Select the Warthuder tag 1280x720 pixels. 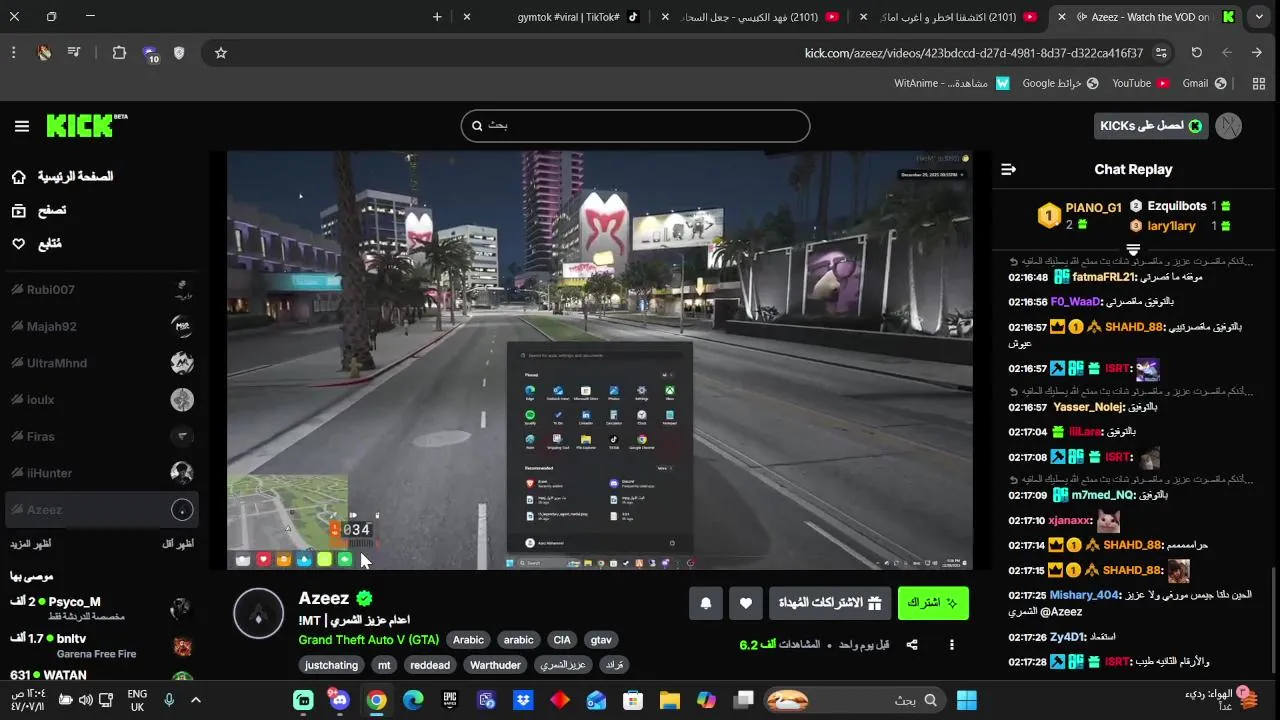coord(495,665)
